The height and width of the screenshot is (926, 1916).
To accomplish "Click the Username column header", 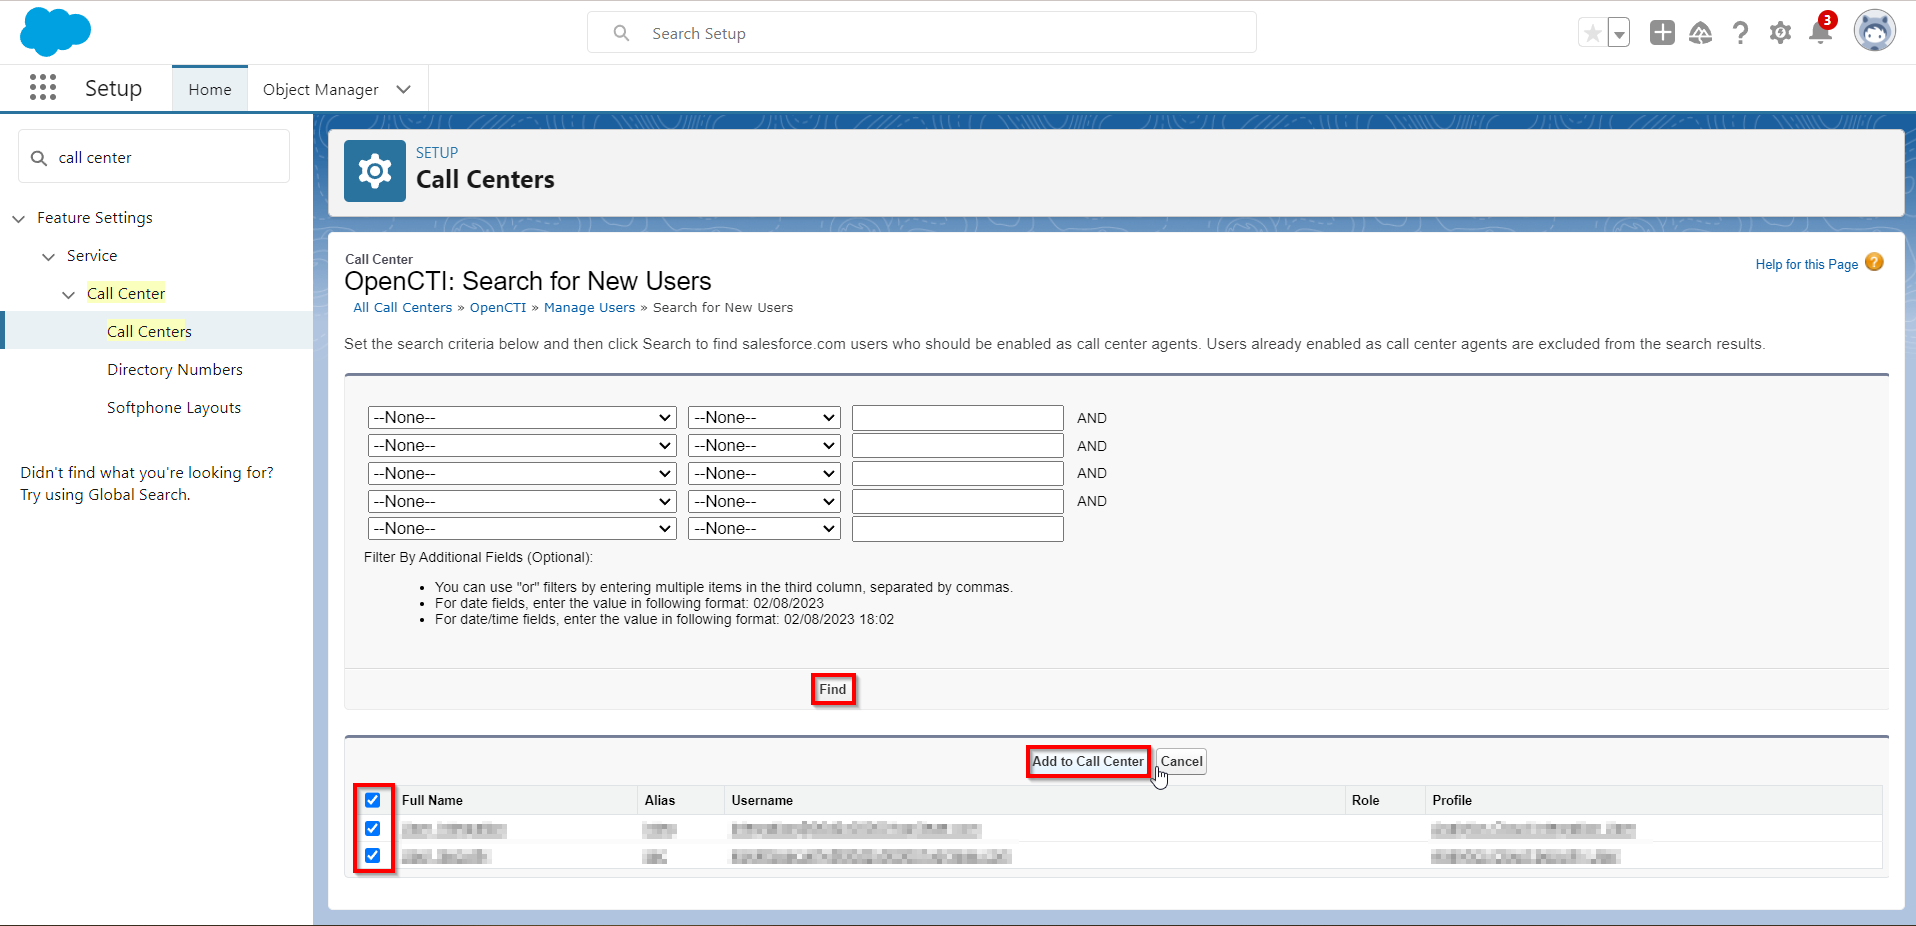I will [x=762, y=800].
